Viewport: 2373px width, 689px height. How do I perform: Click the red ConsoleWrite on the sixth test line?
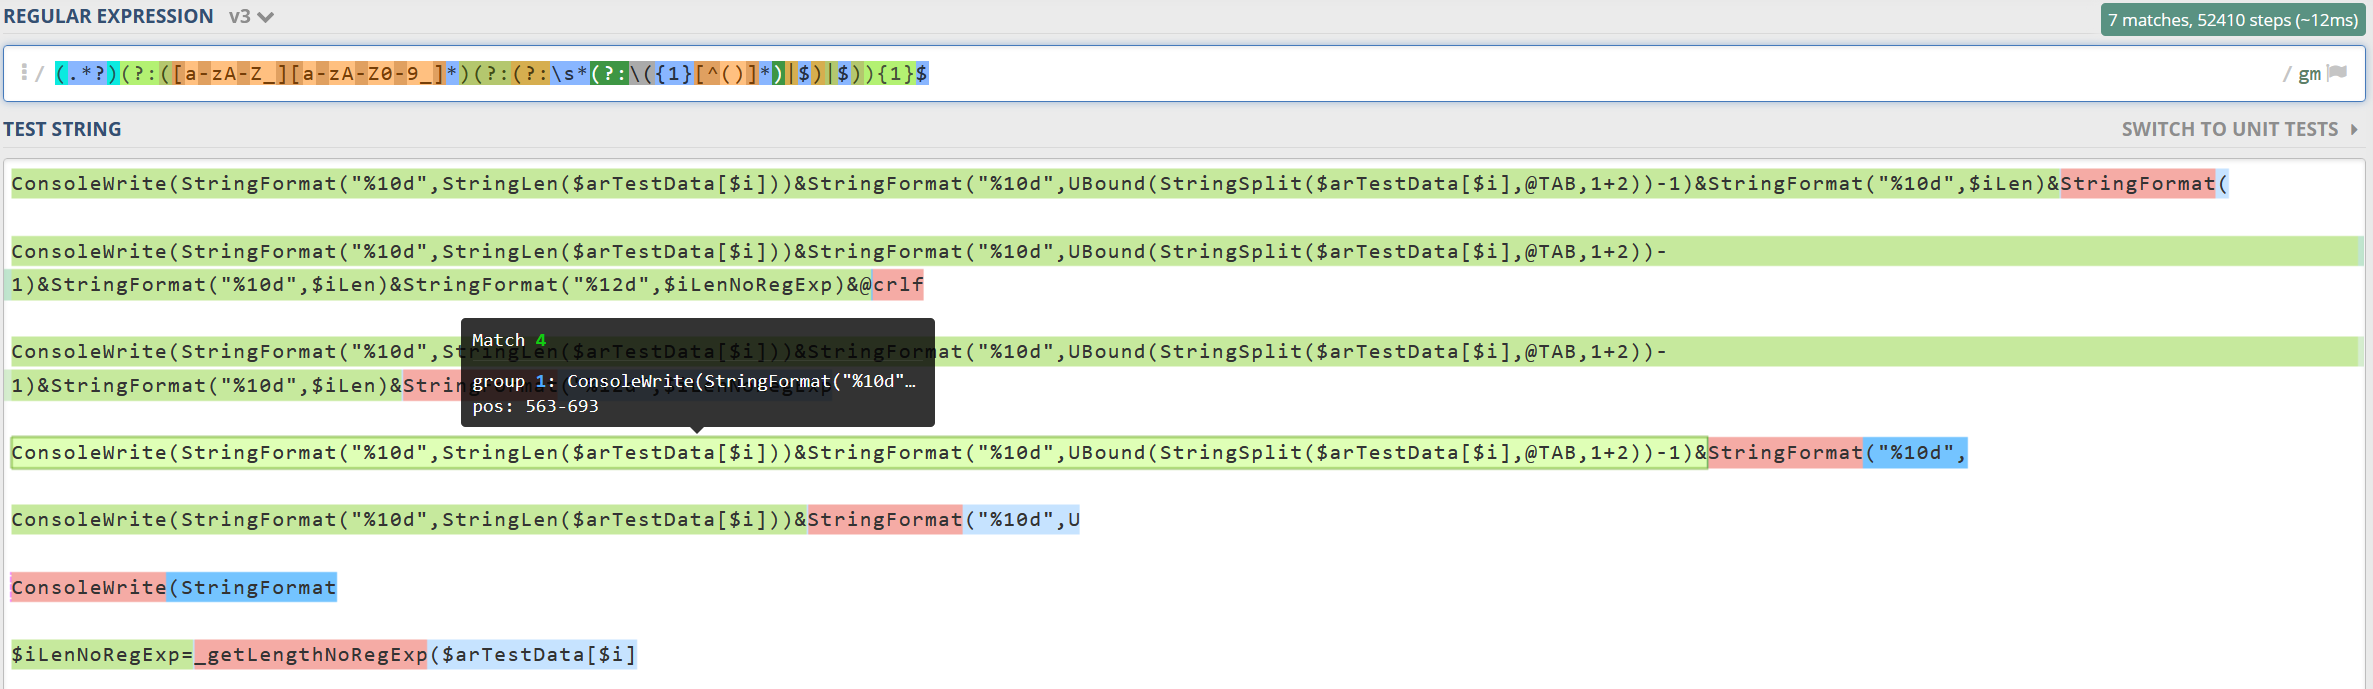[88, 587]
